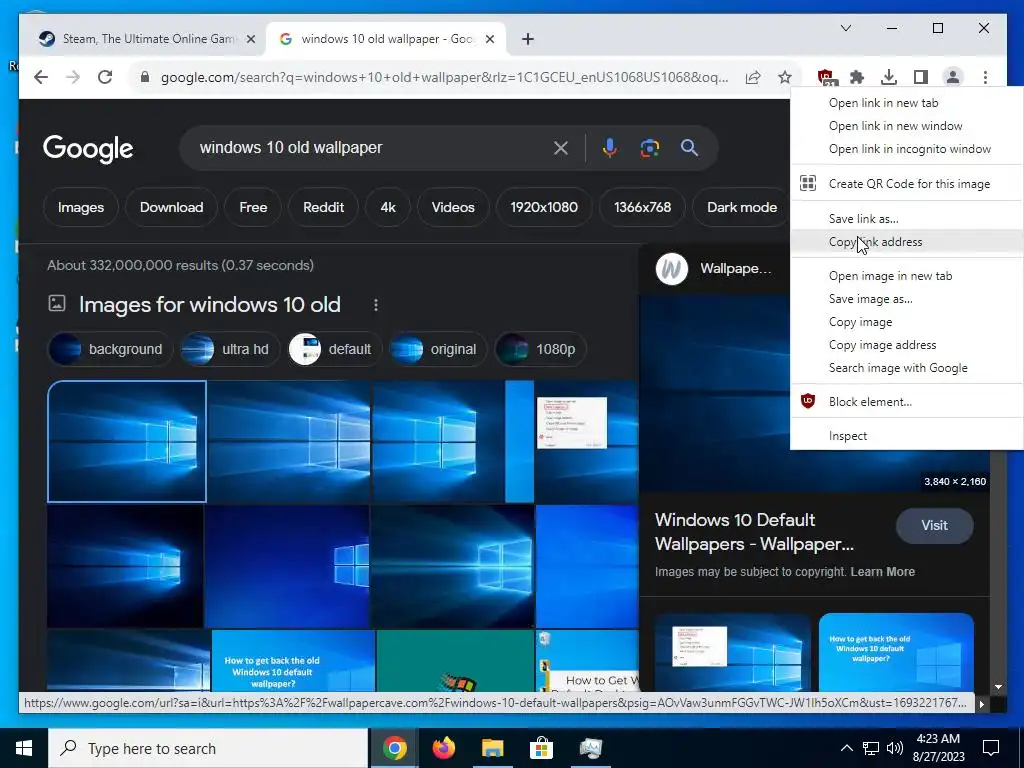Select the ultra hd image suggestion chip
This screenshot has width=1024, height=768.
pos(230,349)
